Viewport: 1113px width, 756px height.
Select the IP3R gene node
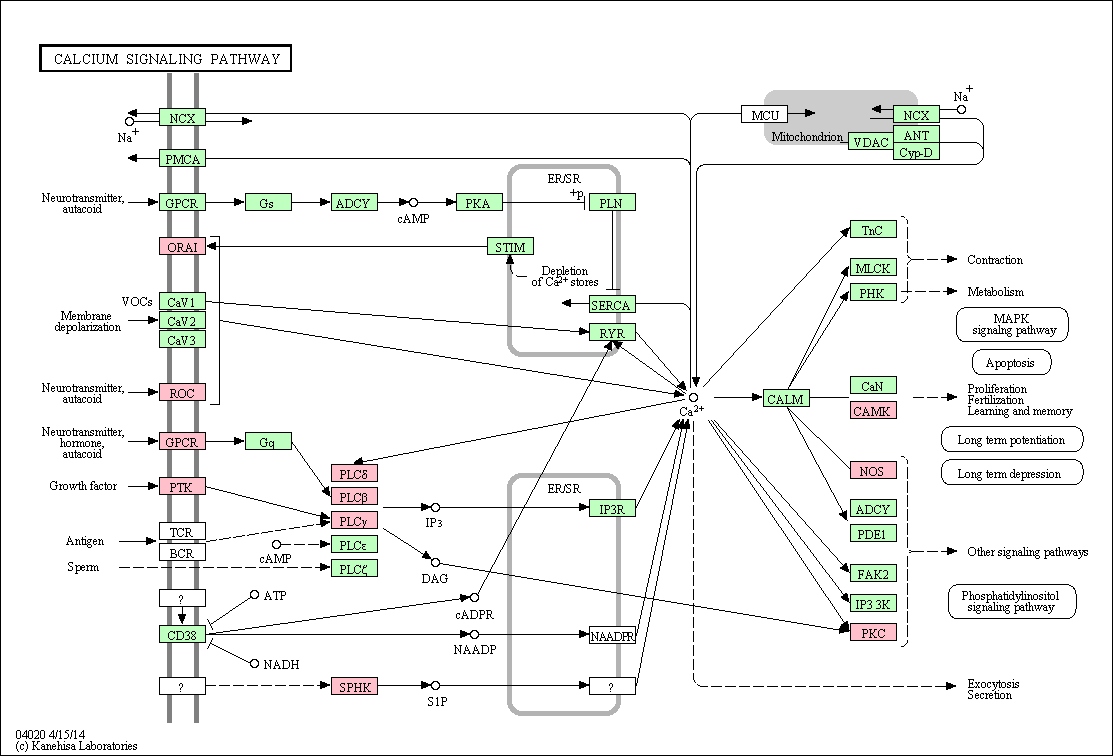(612, 509)
